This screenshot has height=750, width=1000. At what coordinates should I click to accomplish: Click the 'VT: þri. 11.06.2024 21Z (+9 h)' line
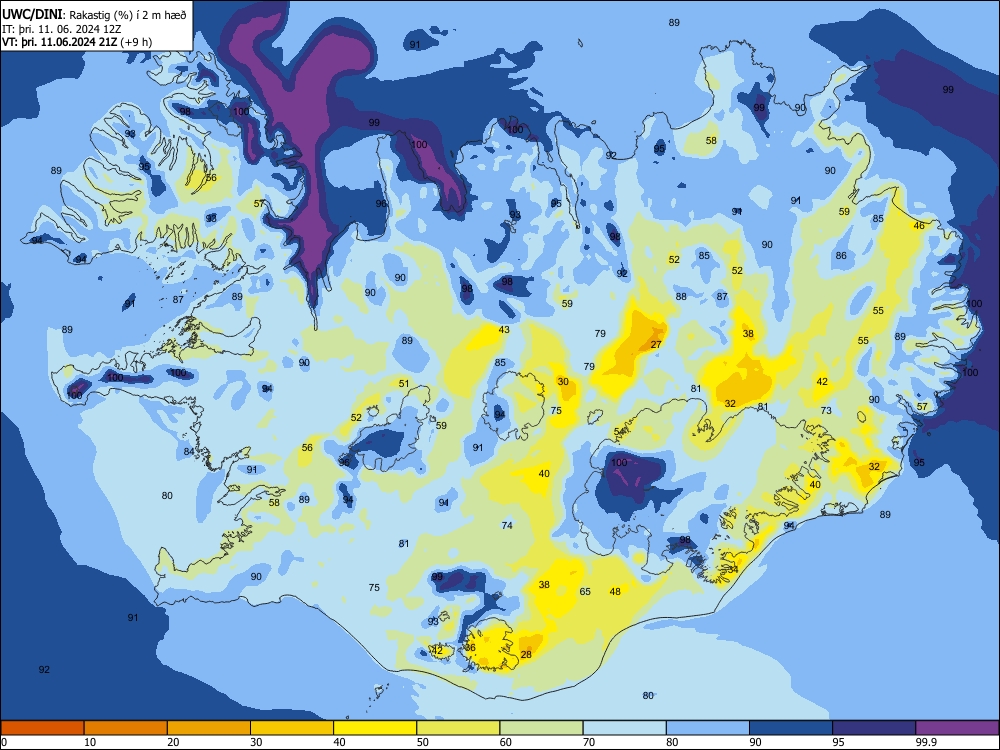[77, 42]
